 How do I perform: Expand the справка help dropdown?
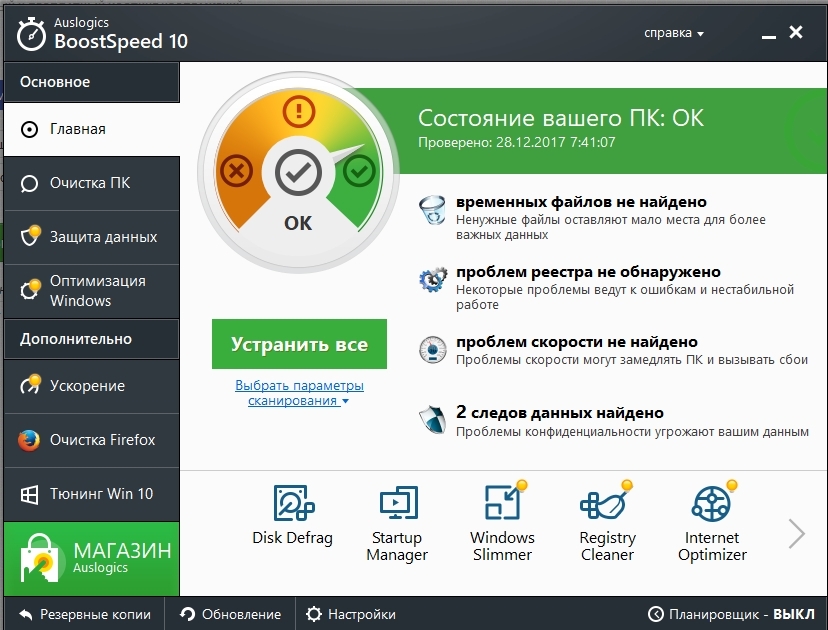pos(674,33)
